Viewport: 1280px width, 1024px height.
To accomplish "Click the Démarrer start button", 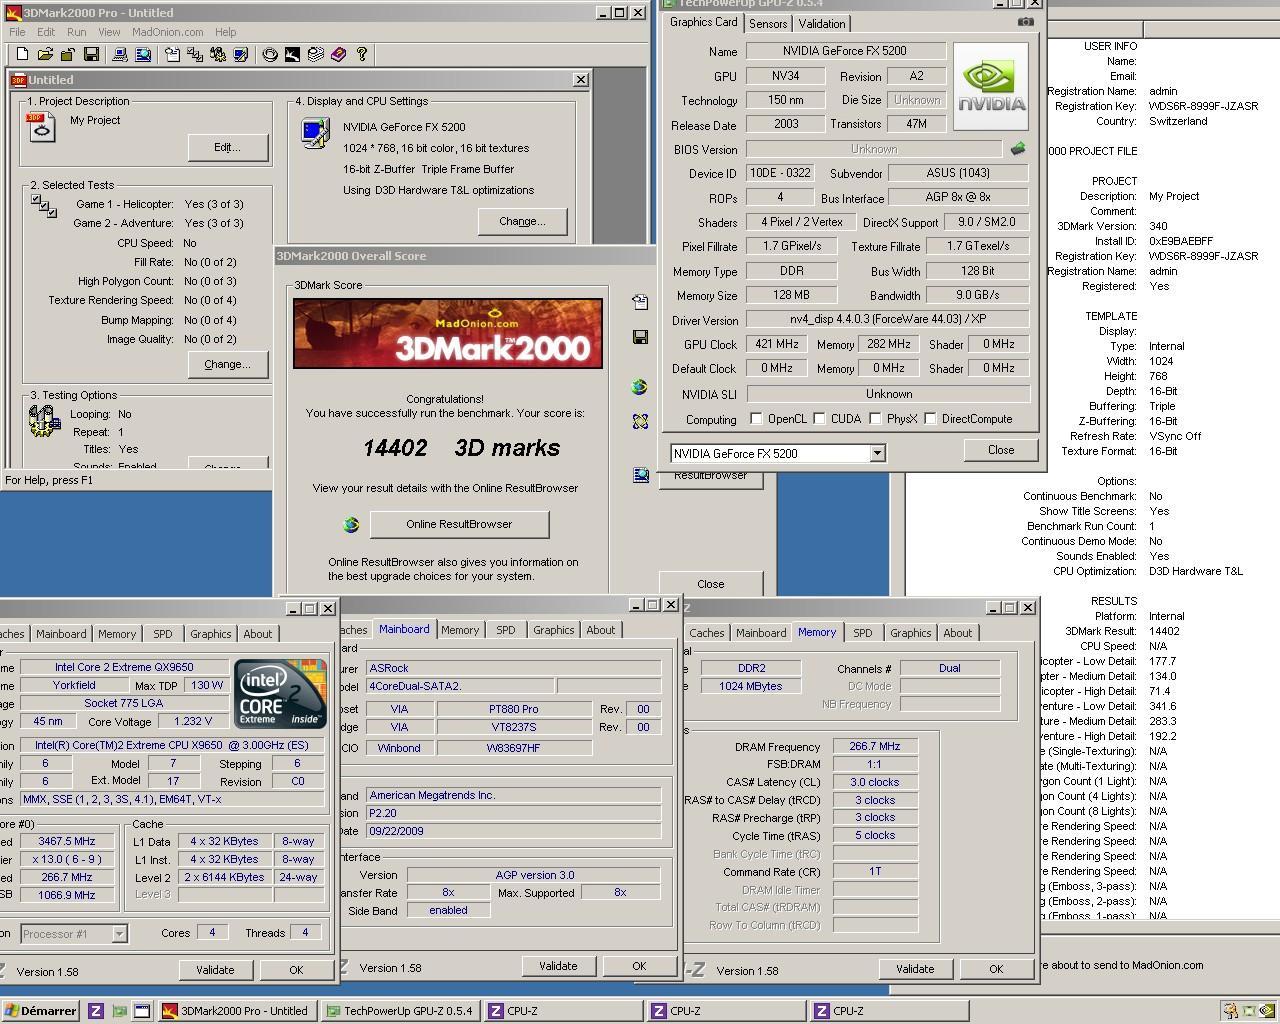I will tap(40, 1011).
